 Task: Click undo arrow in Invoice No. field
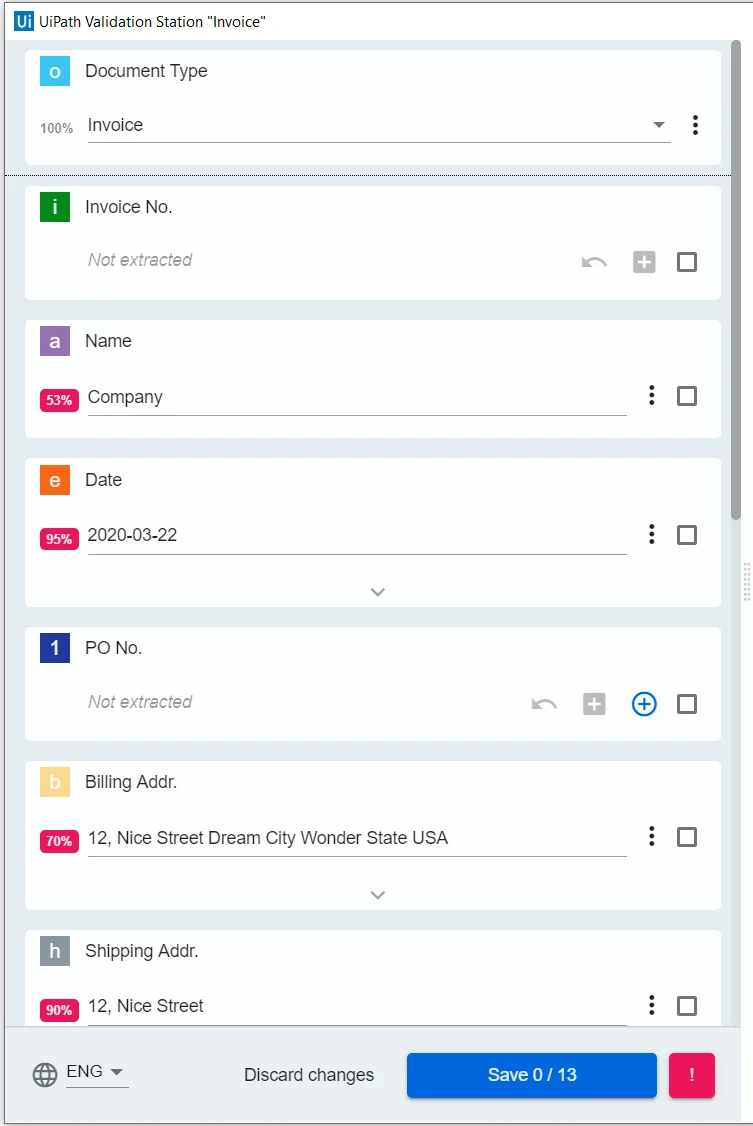(x=594, y=262)
